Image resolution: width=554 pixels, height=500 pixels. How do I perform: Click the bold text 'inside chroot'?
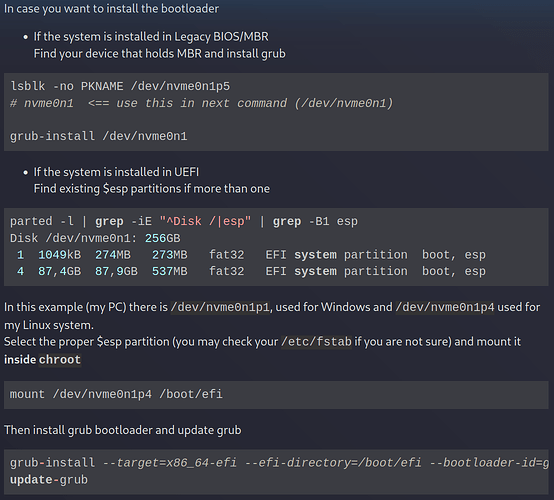42,360
